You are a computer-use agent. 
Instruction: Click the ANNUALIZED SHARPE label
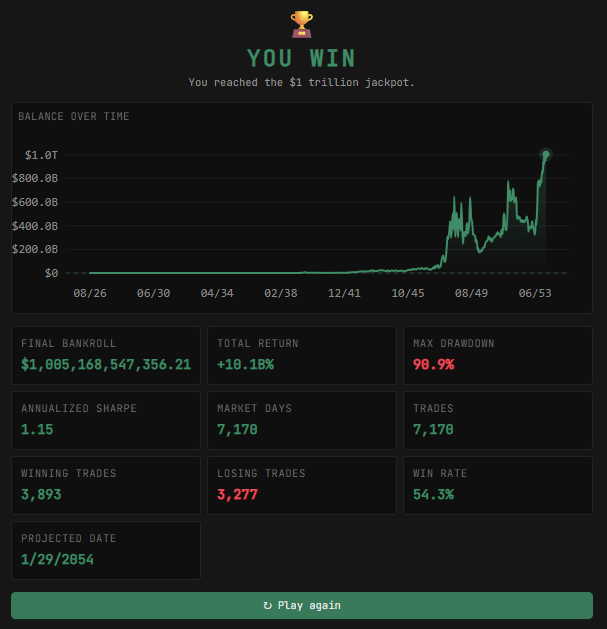(x=79, y=408)
